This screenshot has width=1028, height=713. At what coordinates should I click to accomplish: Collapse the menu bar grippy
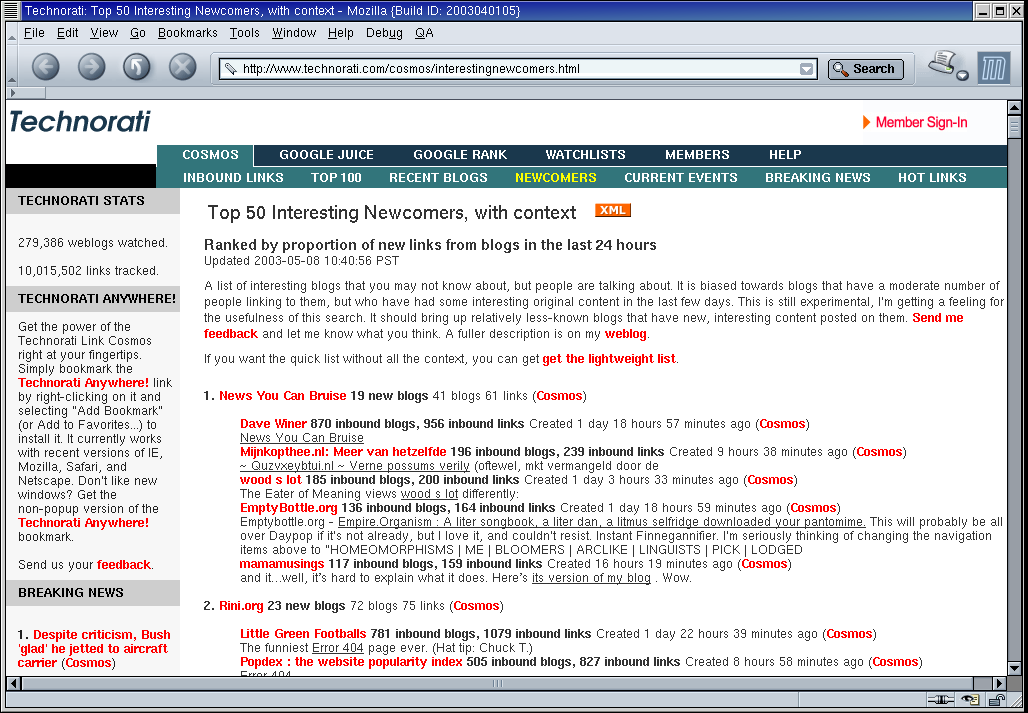11,33
